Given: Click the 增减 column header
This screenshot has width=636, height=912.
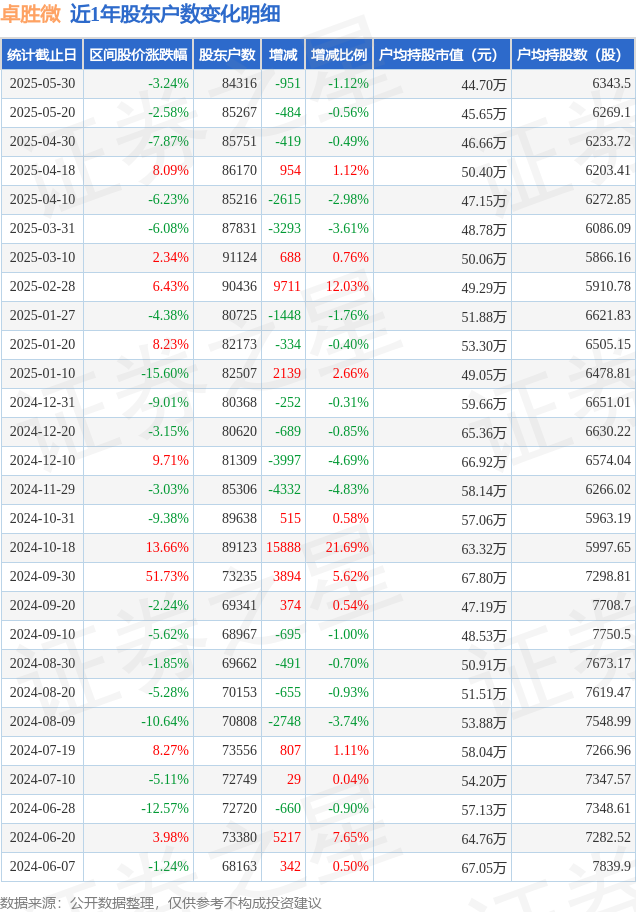Looking at the screenshot, I should [283, 54].
